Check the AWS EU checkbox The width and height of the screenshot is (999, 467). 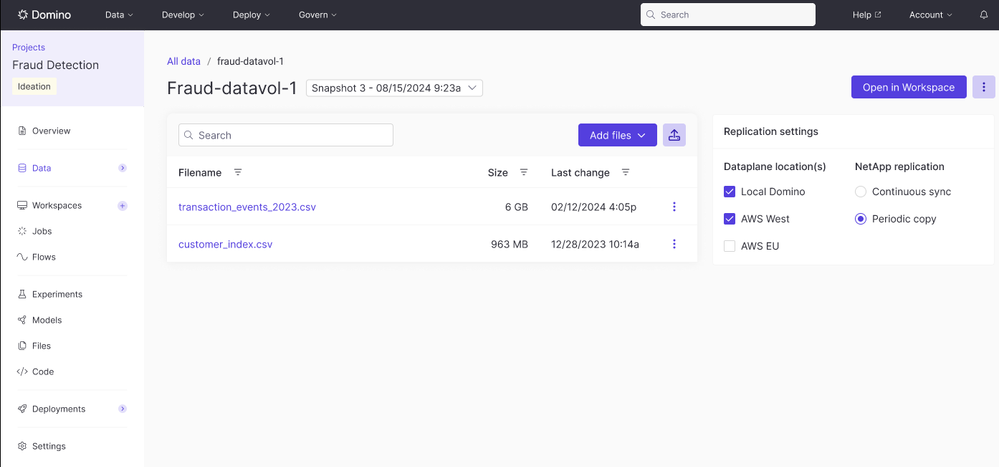[729, 246]
